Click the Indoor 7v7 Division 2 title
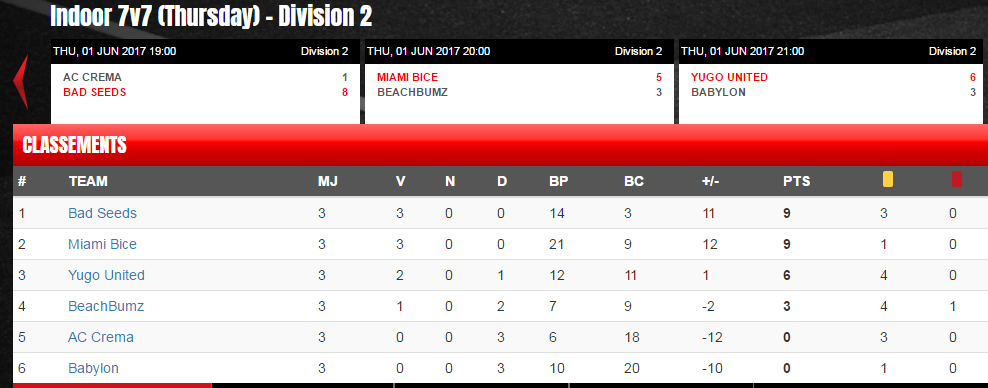 pyautogui.click(x=211, y=16)
